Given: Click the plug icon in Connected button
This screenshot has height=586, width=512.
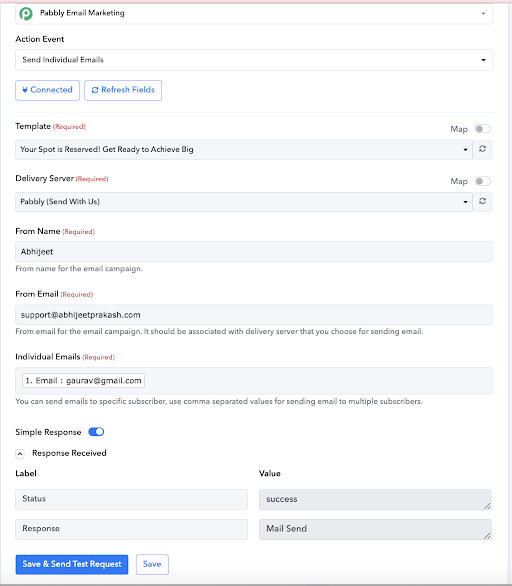Looking at the screenshot, I should pos(25,90).
